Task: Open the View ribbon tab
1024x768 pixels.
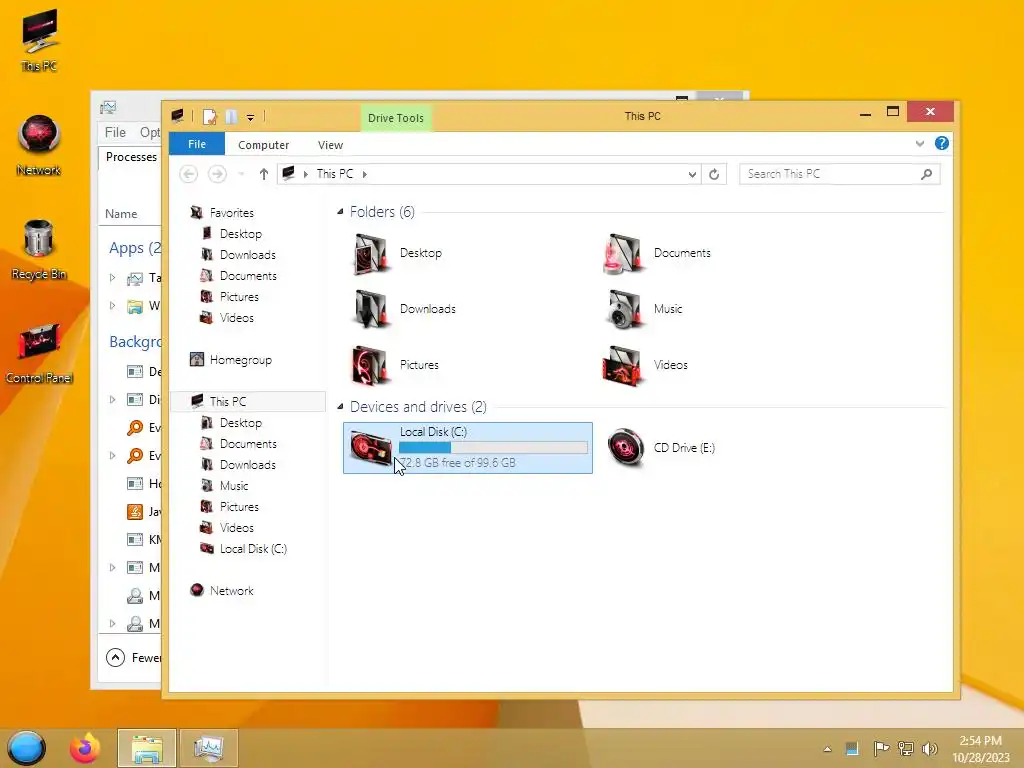Action: tap(330, 145)
